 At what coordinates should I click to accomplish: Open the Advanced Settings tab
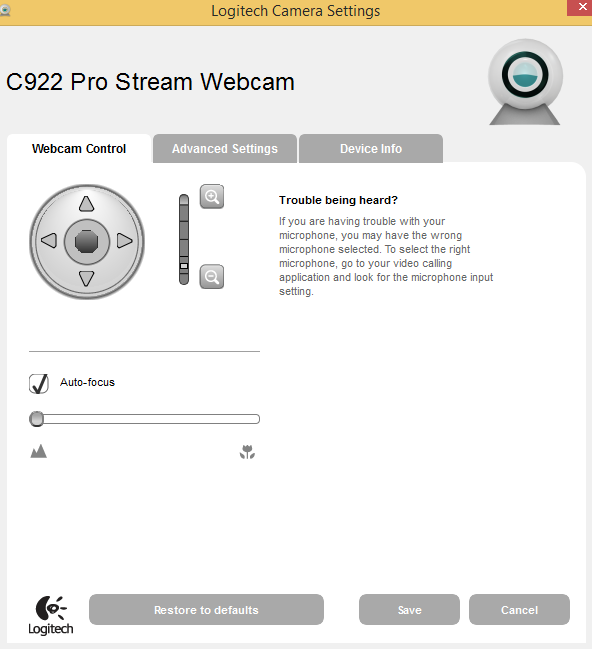(225, 149)
